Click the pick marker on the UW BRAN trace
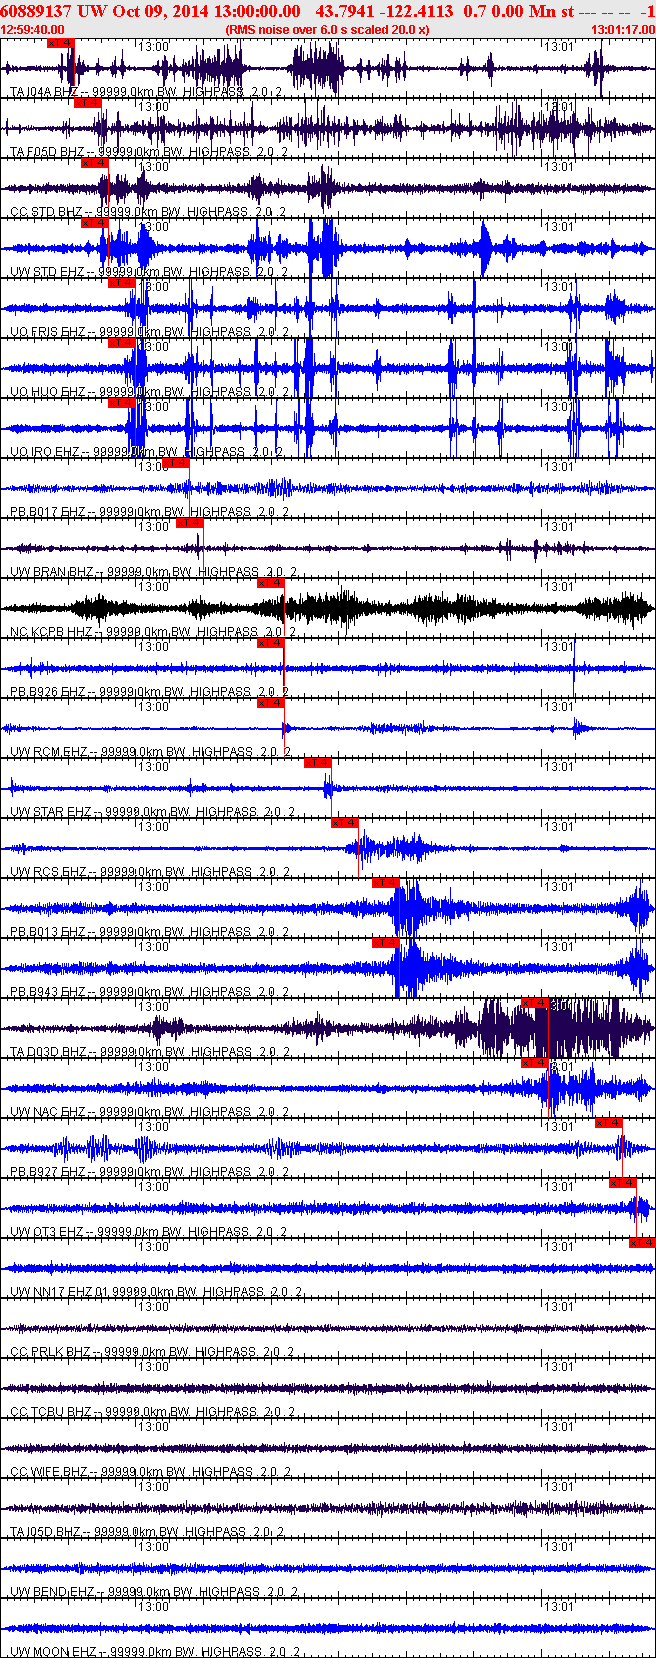 190,523
